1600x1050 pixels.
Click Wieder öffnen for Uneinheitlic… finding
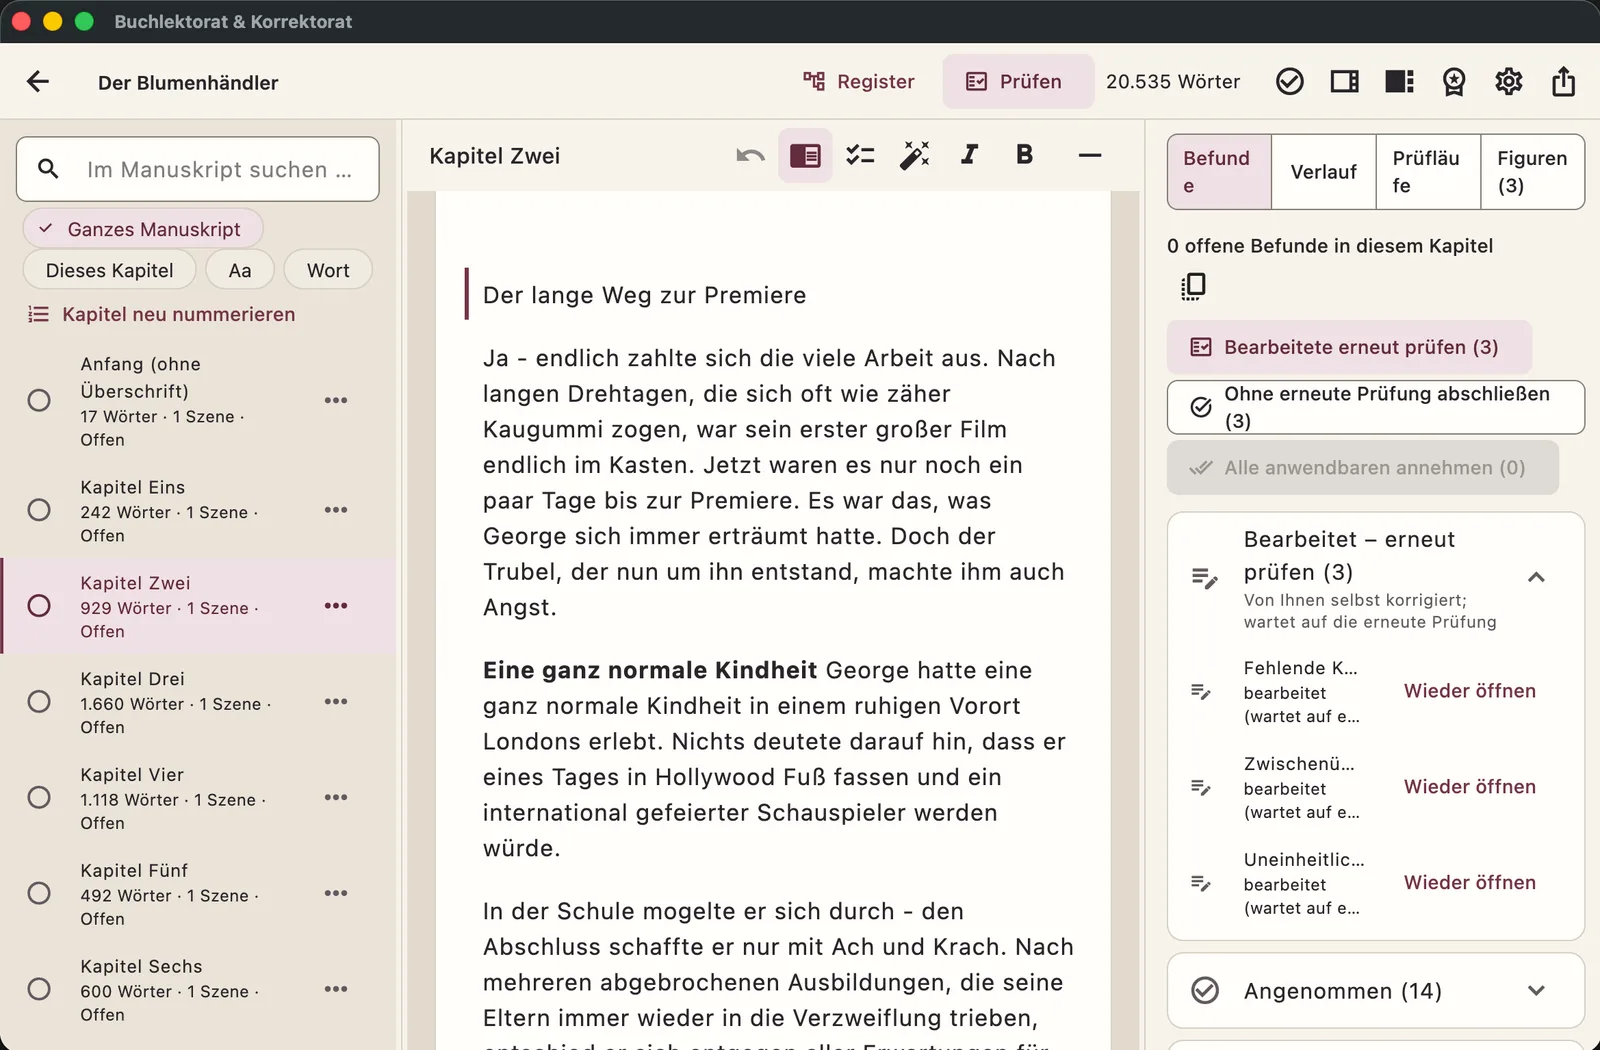pyautogui.click(x=1469, y=883)
